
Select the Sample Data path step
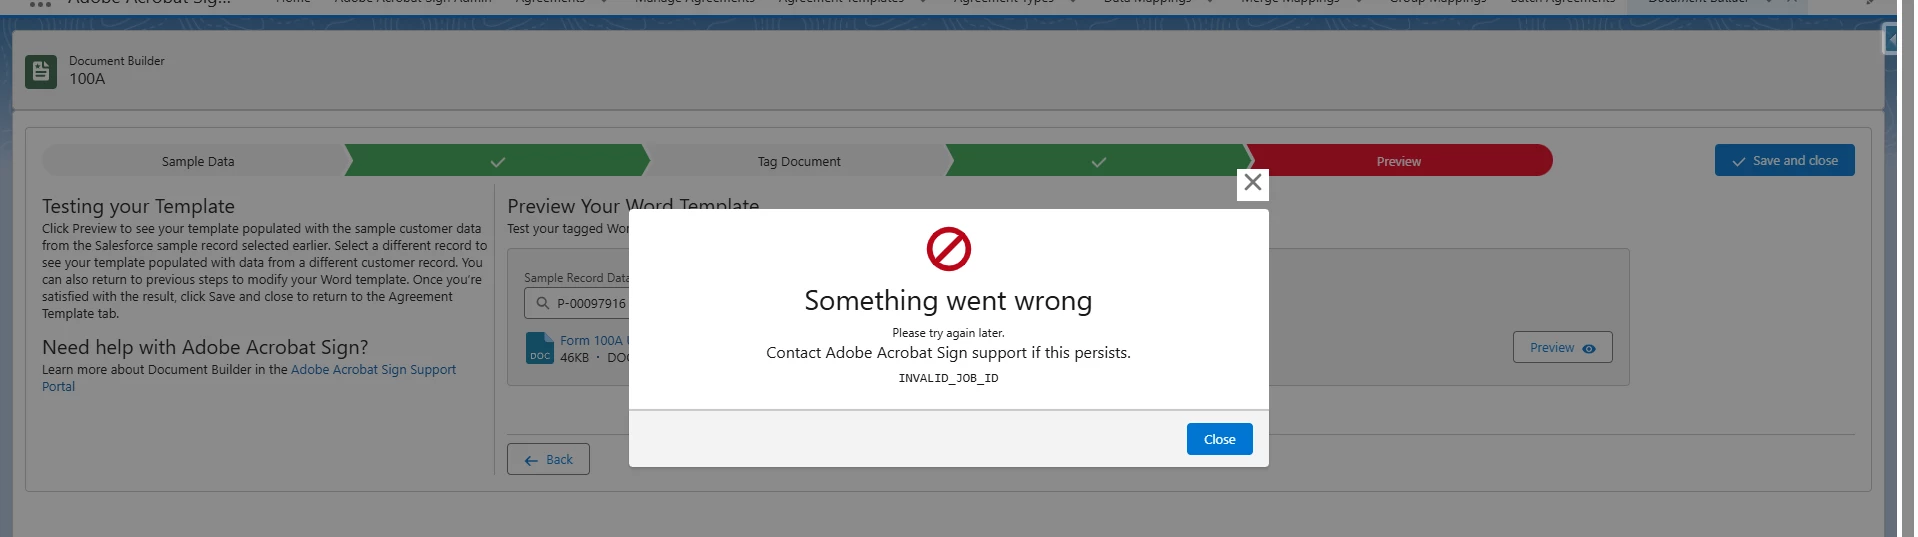198,161
